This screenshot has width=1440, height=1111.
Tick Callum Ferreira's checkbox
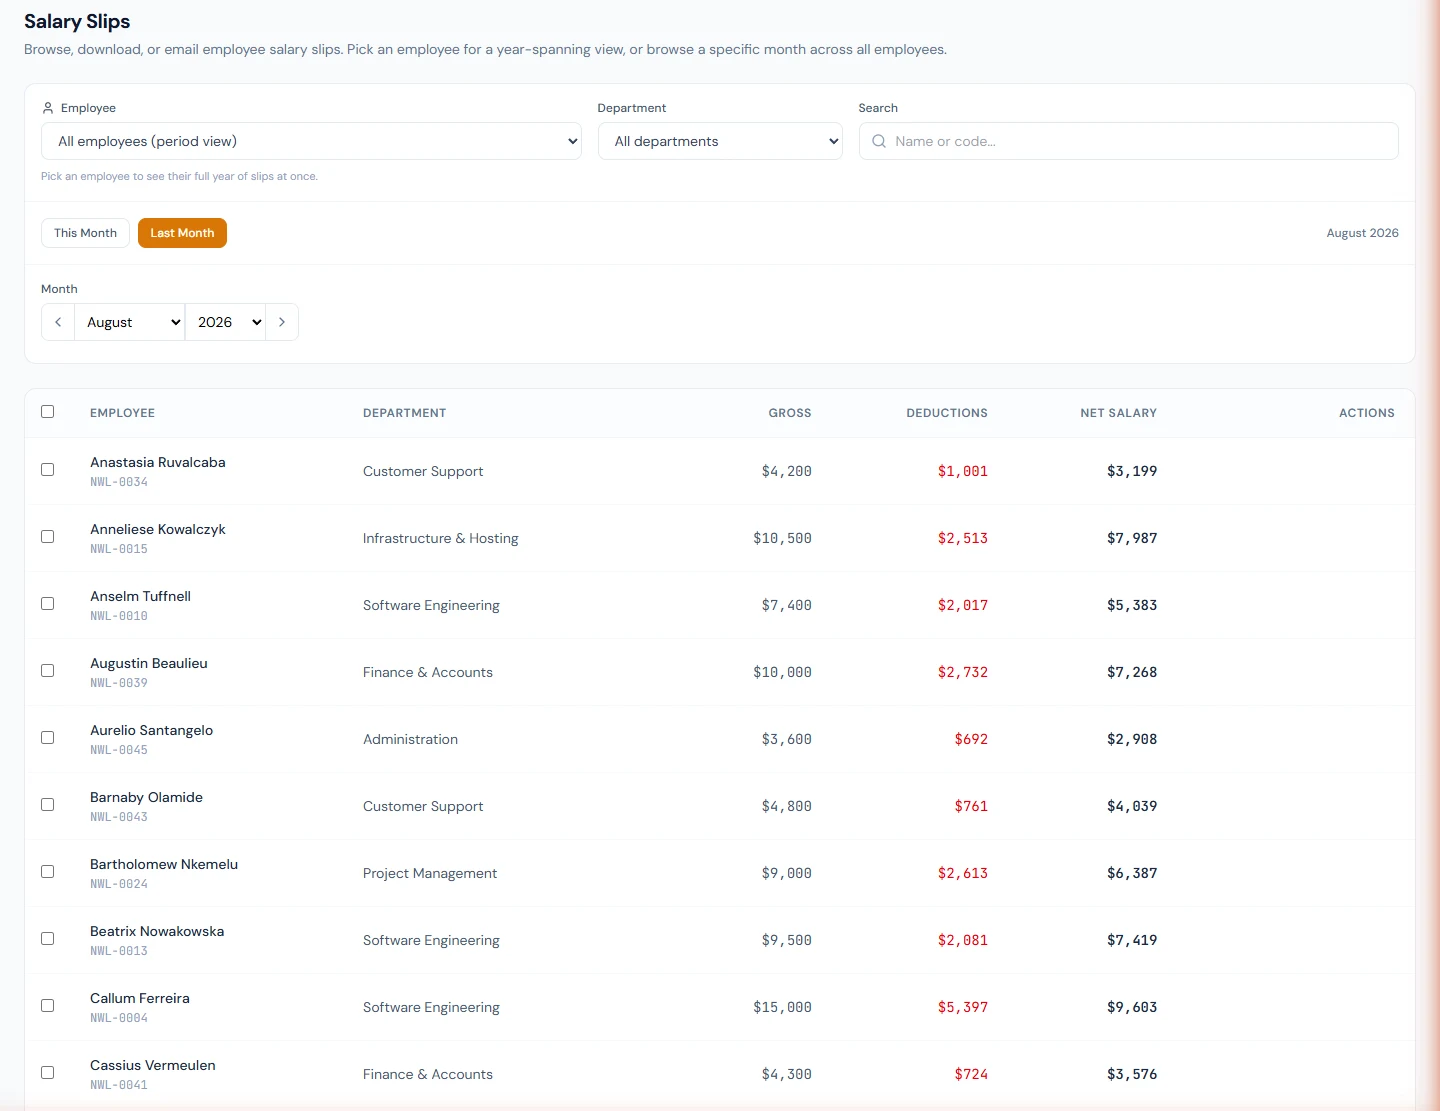(x=47, y=1006)
